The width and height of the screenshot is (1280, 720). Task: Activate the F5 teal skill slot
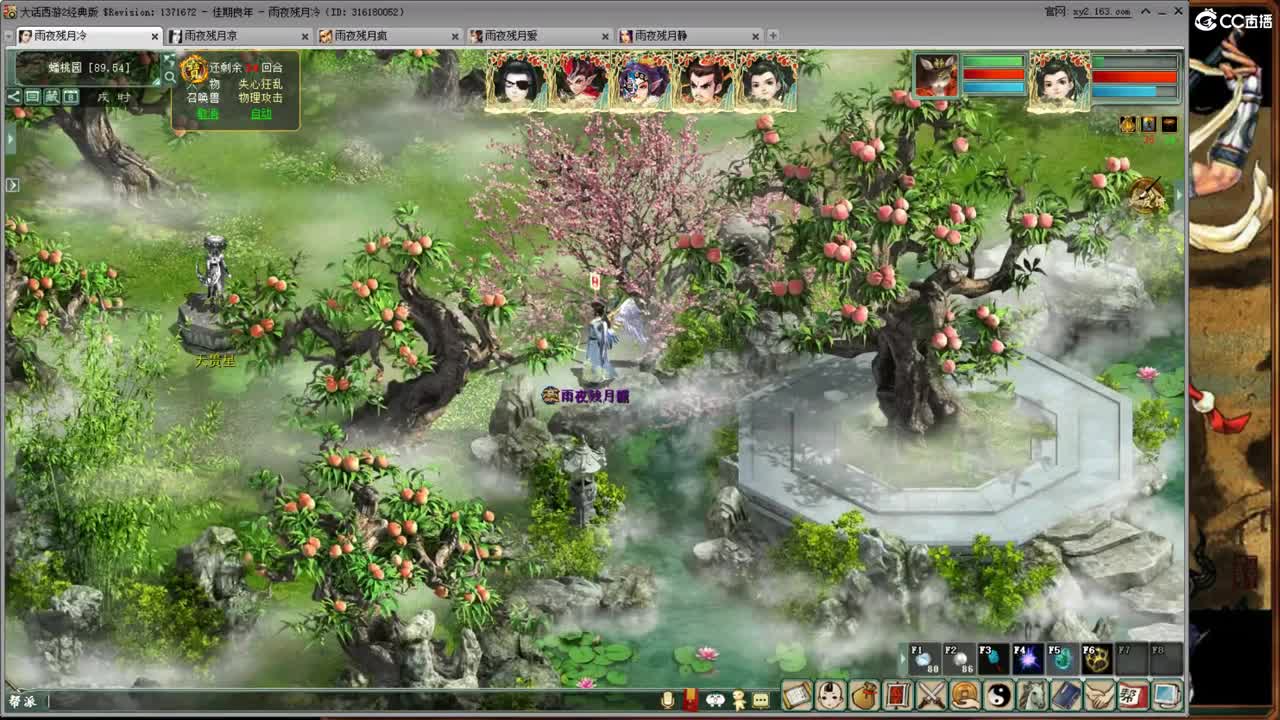[1061, 659]
